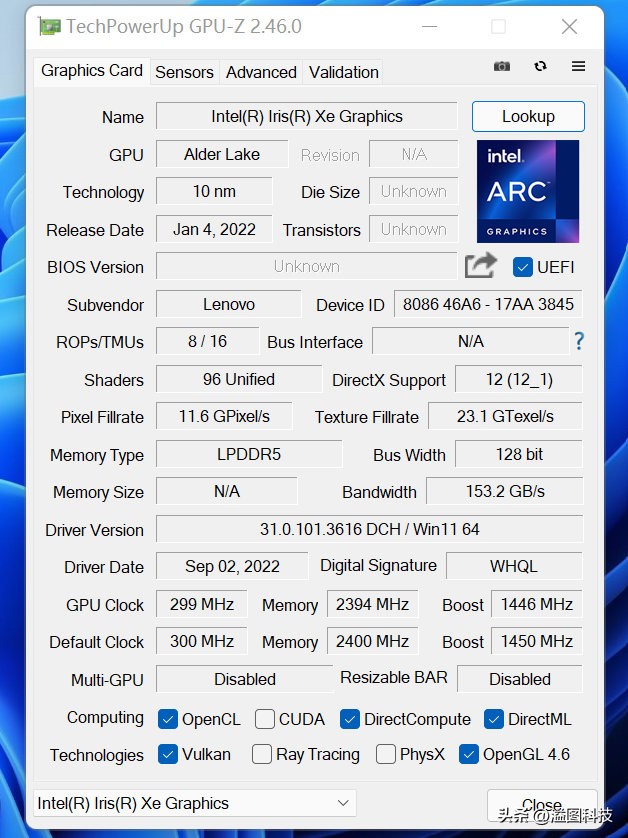Click the Close button
The image size is (628, 838).
(x=542, y=805)
